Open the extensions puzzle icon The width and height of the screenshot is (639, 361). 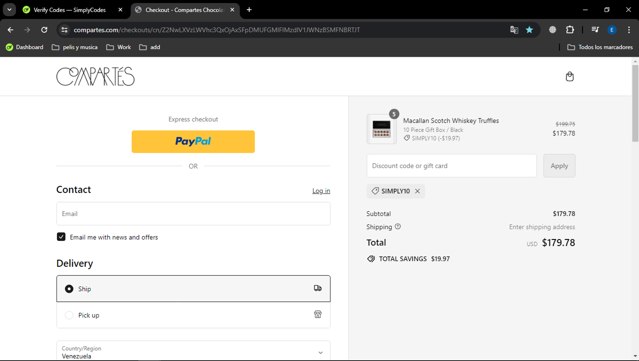coord(570,30)
